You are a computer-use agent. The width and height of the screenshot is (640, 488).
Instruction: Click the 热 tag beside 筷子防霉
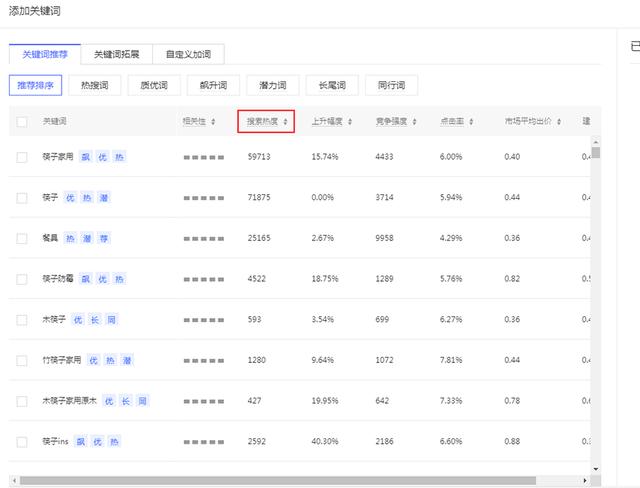pyautogui.click(x=119, y=279)
